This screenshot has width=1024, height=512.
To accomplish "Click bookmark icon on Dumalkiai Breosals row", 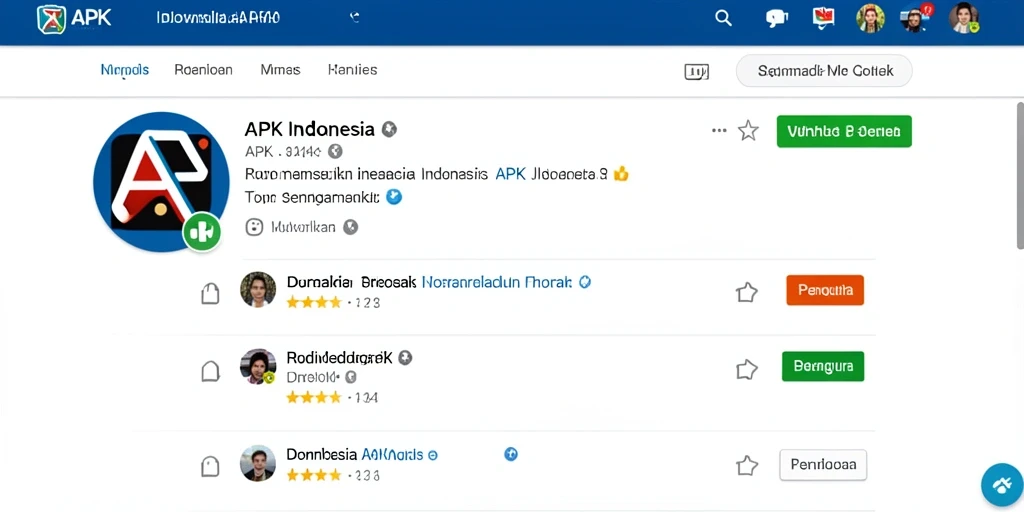I will coord(210,293).
